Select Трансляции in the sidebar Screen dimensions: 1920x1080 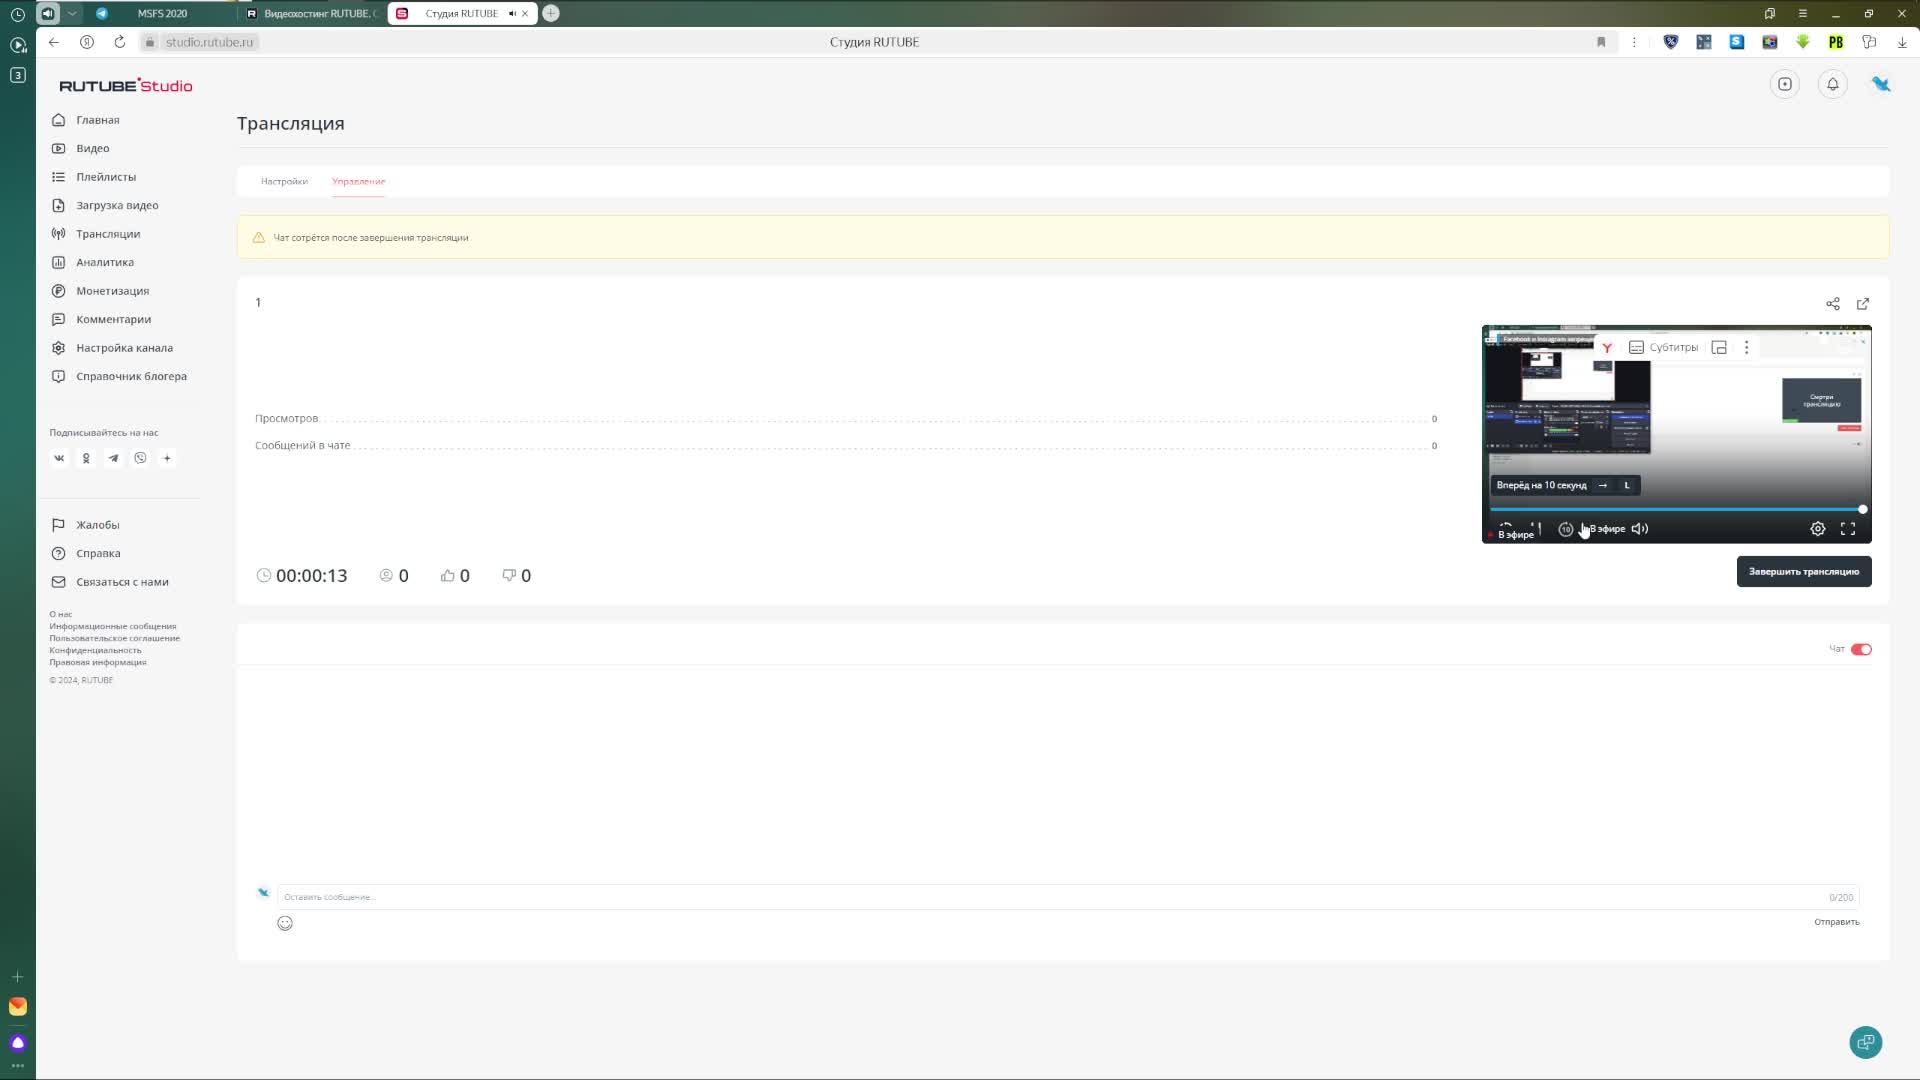pos(107,234)
